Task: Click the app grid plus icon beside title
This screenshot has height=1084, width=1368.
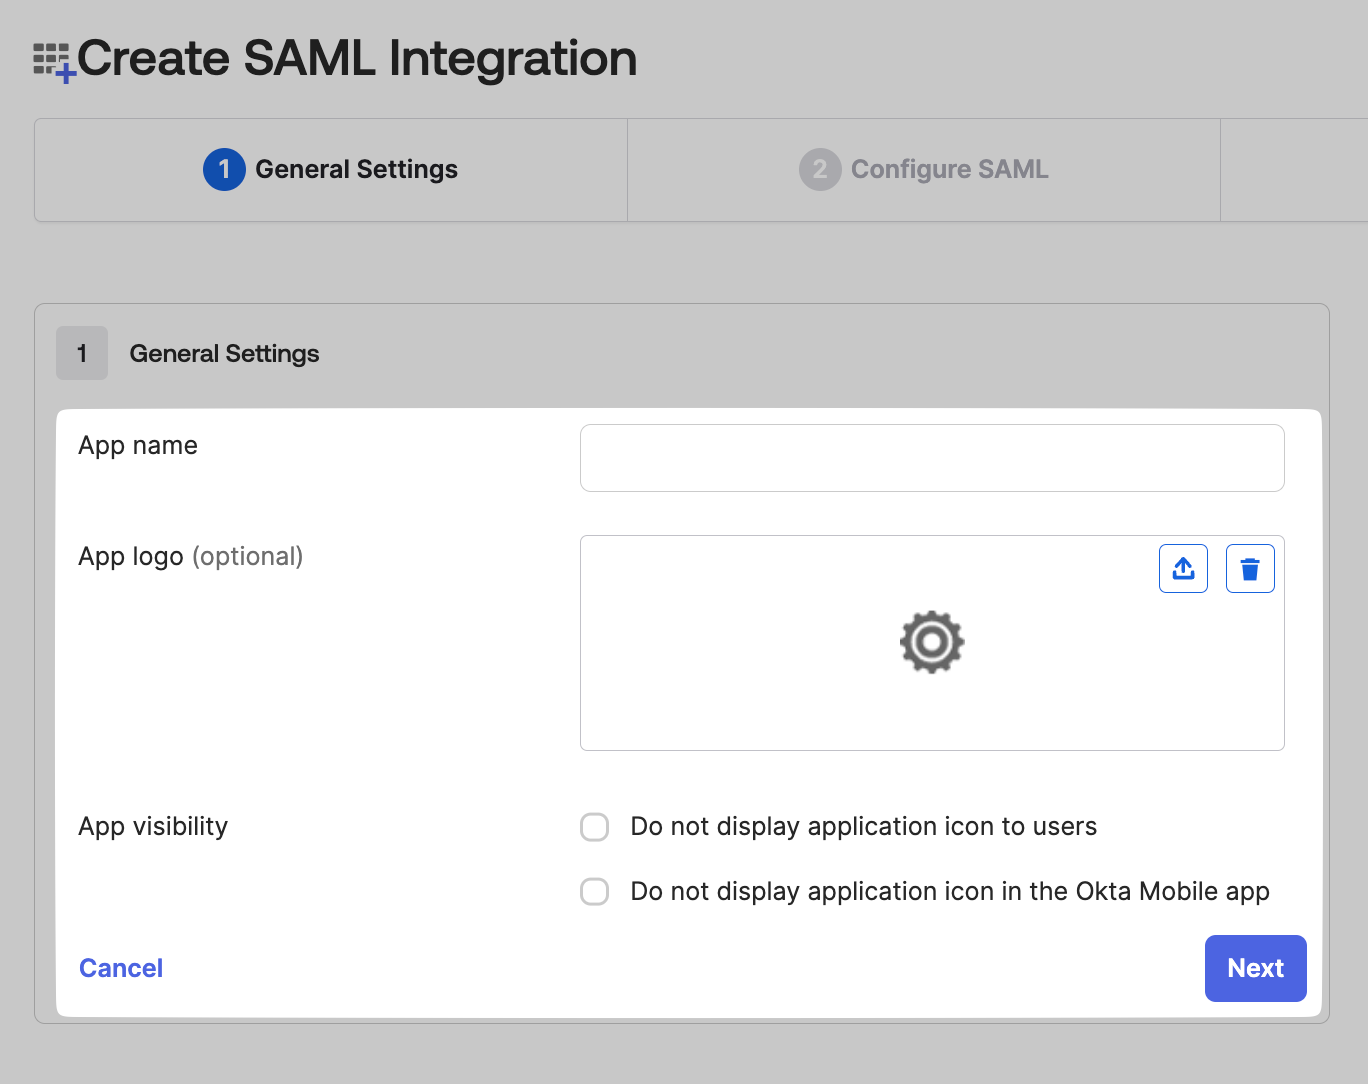Action: pyautogui.click(x=53, y=61)
